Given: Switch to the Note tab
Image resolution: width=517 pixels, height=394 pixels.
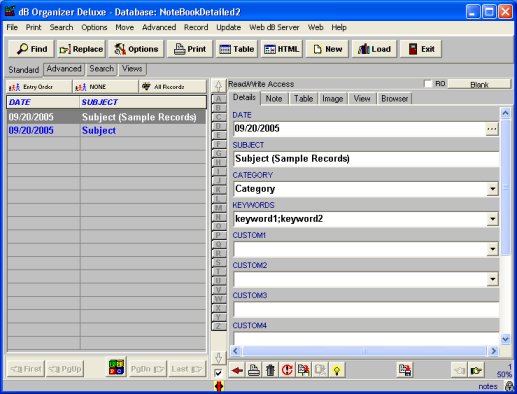Looking at the screenshot, I should 274,99.
